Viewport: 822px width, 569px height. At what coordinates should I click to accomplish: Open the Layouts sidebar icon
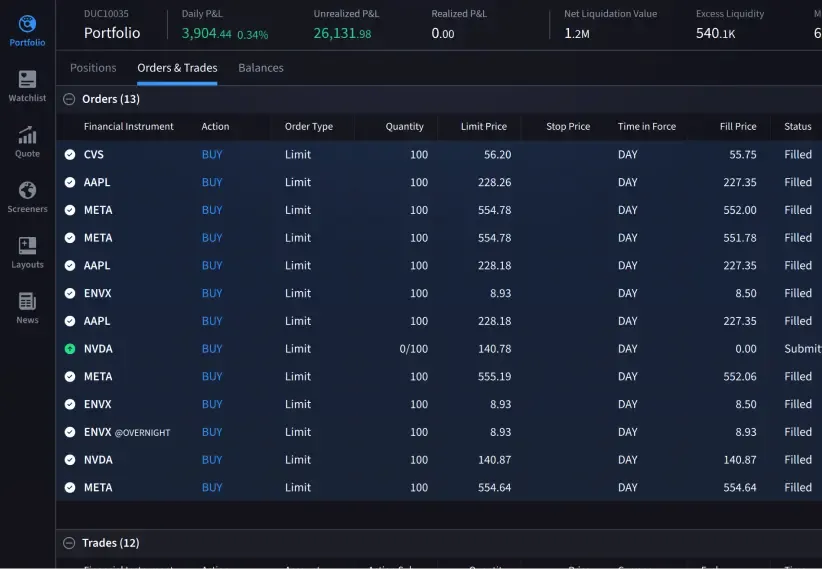pos(27,247)
